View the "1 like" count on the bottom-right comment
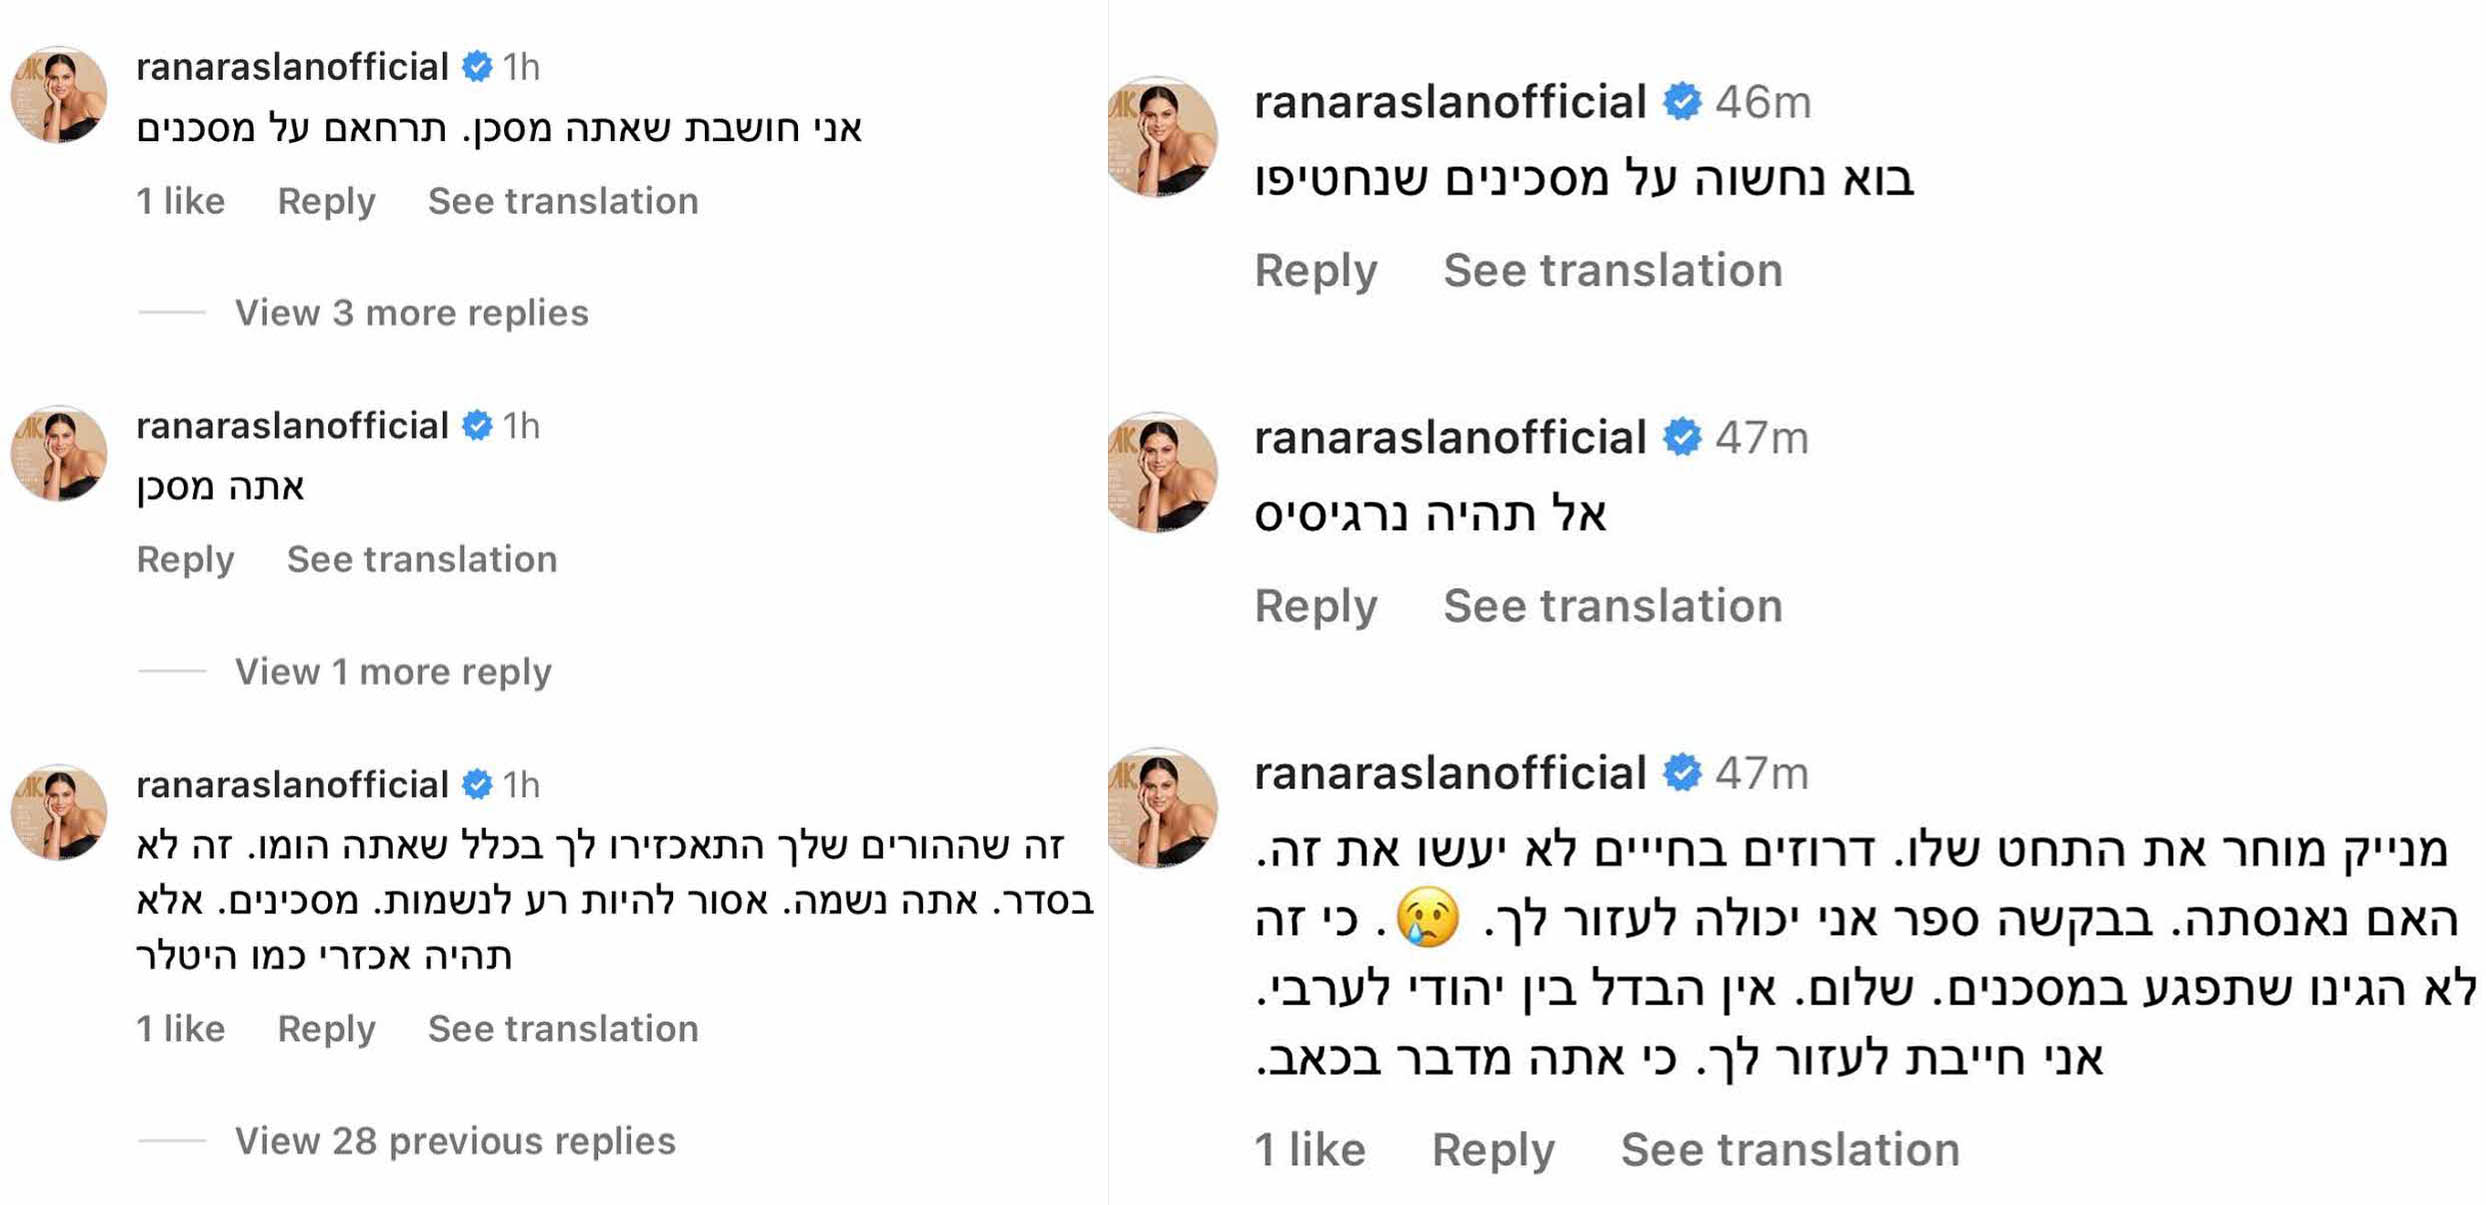This screenshot has width=2486, height=1205. point(1309,1149)
